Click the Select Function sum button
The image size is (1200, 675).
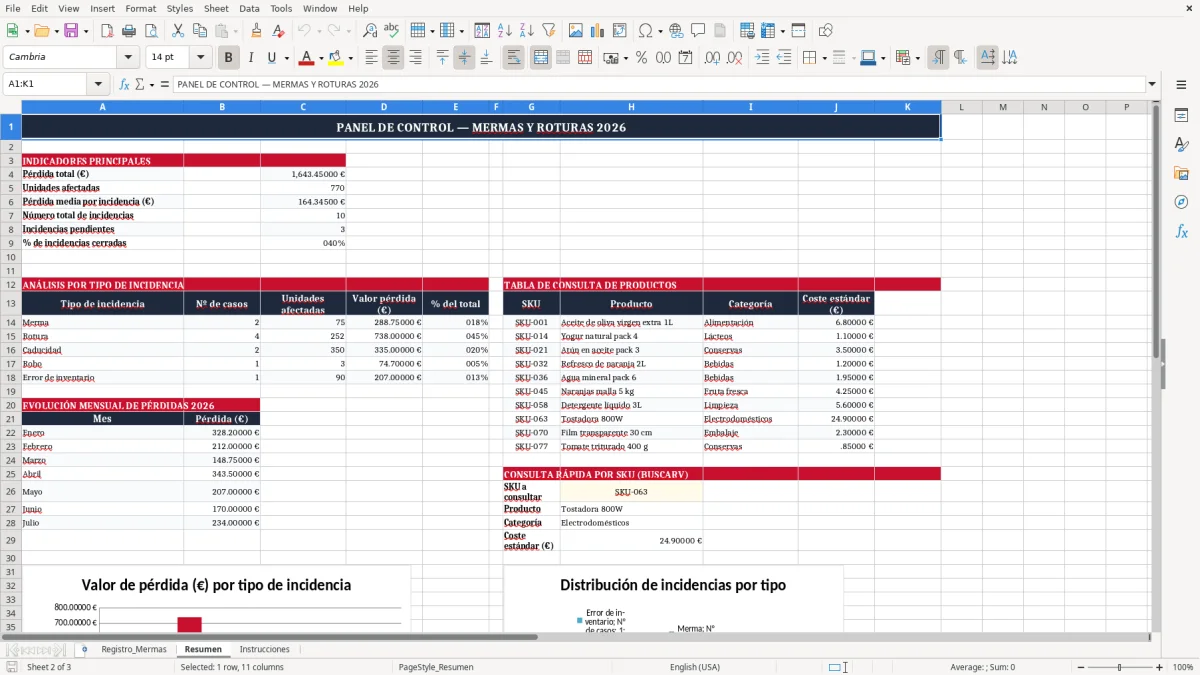139,84
